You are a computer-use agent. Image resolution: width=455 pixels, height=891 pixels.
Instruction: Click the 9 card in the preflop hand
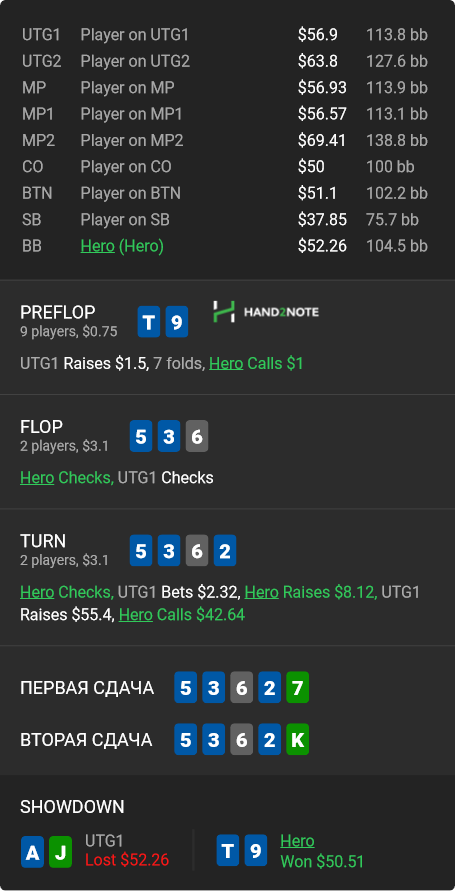[177, 323]
